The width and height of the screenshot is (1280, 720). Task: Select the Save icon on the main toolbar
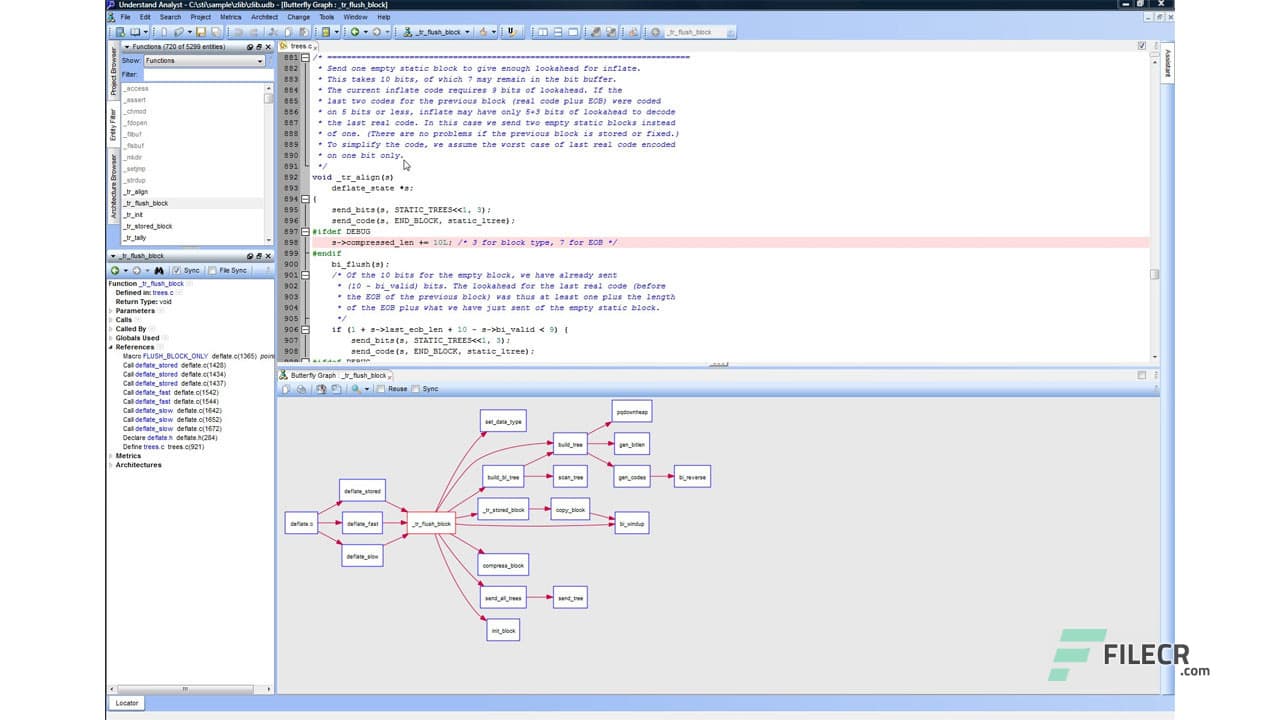201,32
